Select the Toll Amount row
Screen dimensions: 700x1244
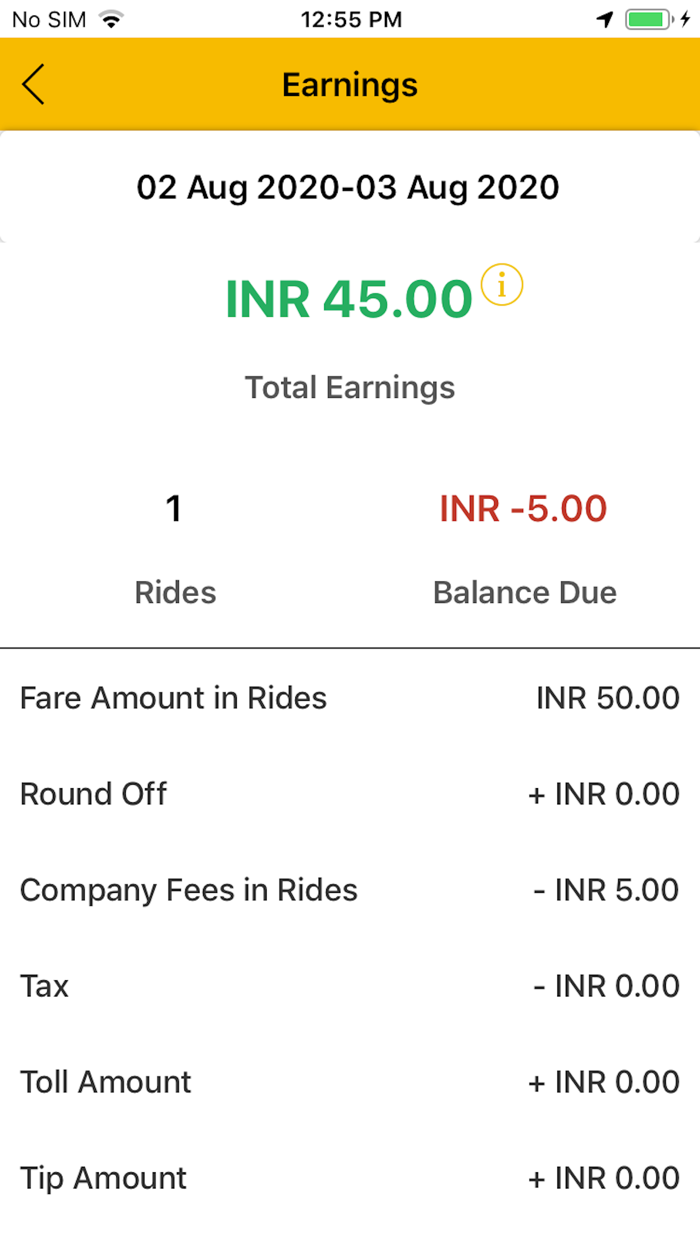[x=349, y=1081]
